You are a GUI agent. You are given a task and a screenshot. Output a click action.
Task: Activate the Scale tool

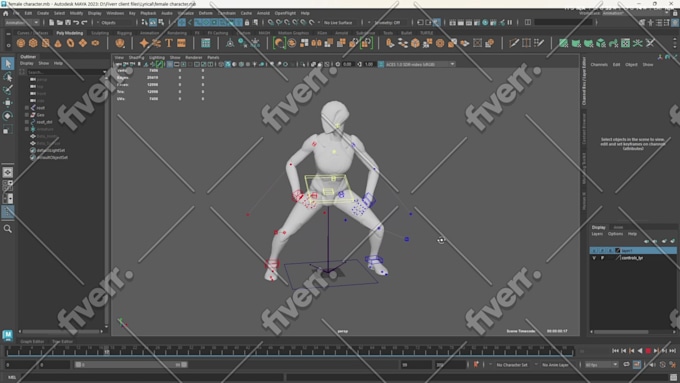coord(8,129)
